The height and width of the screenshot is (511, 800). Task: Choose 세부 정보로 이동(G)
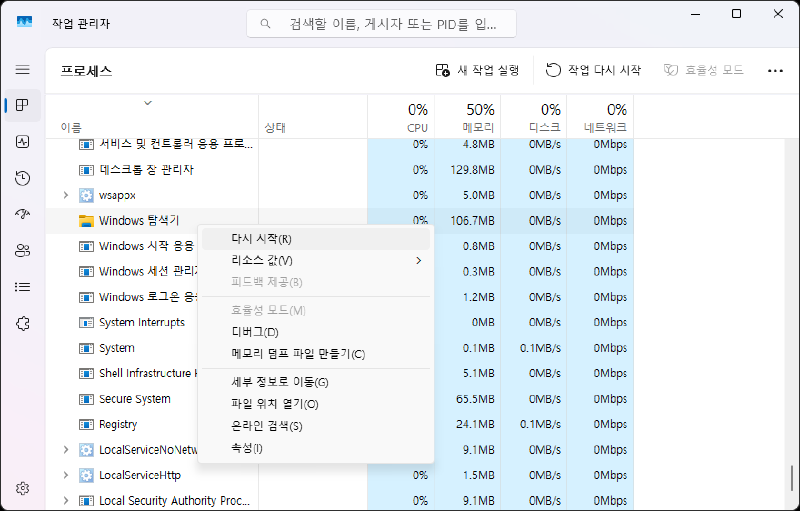tap(316, 382)
